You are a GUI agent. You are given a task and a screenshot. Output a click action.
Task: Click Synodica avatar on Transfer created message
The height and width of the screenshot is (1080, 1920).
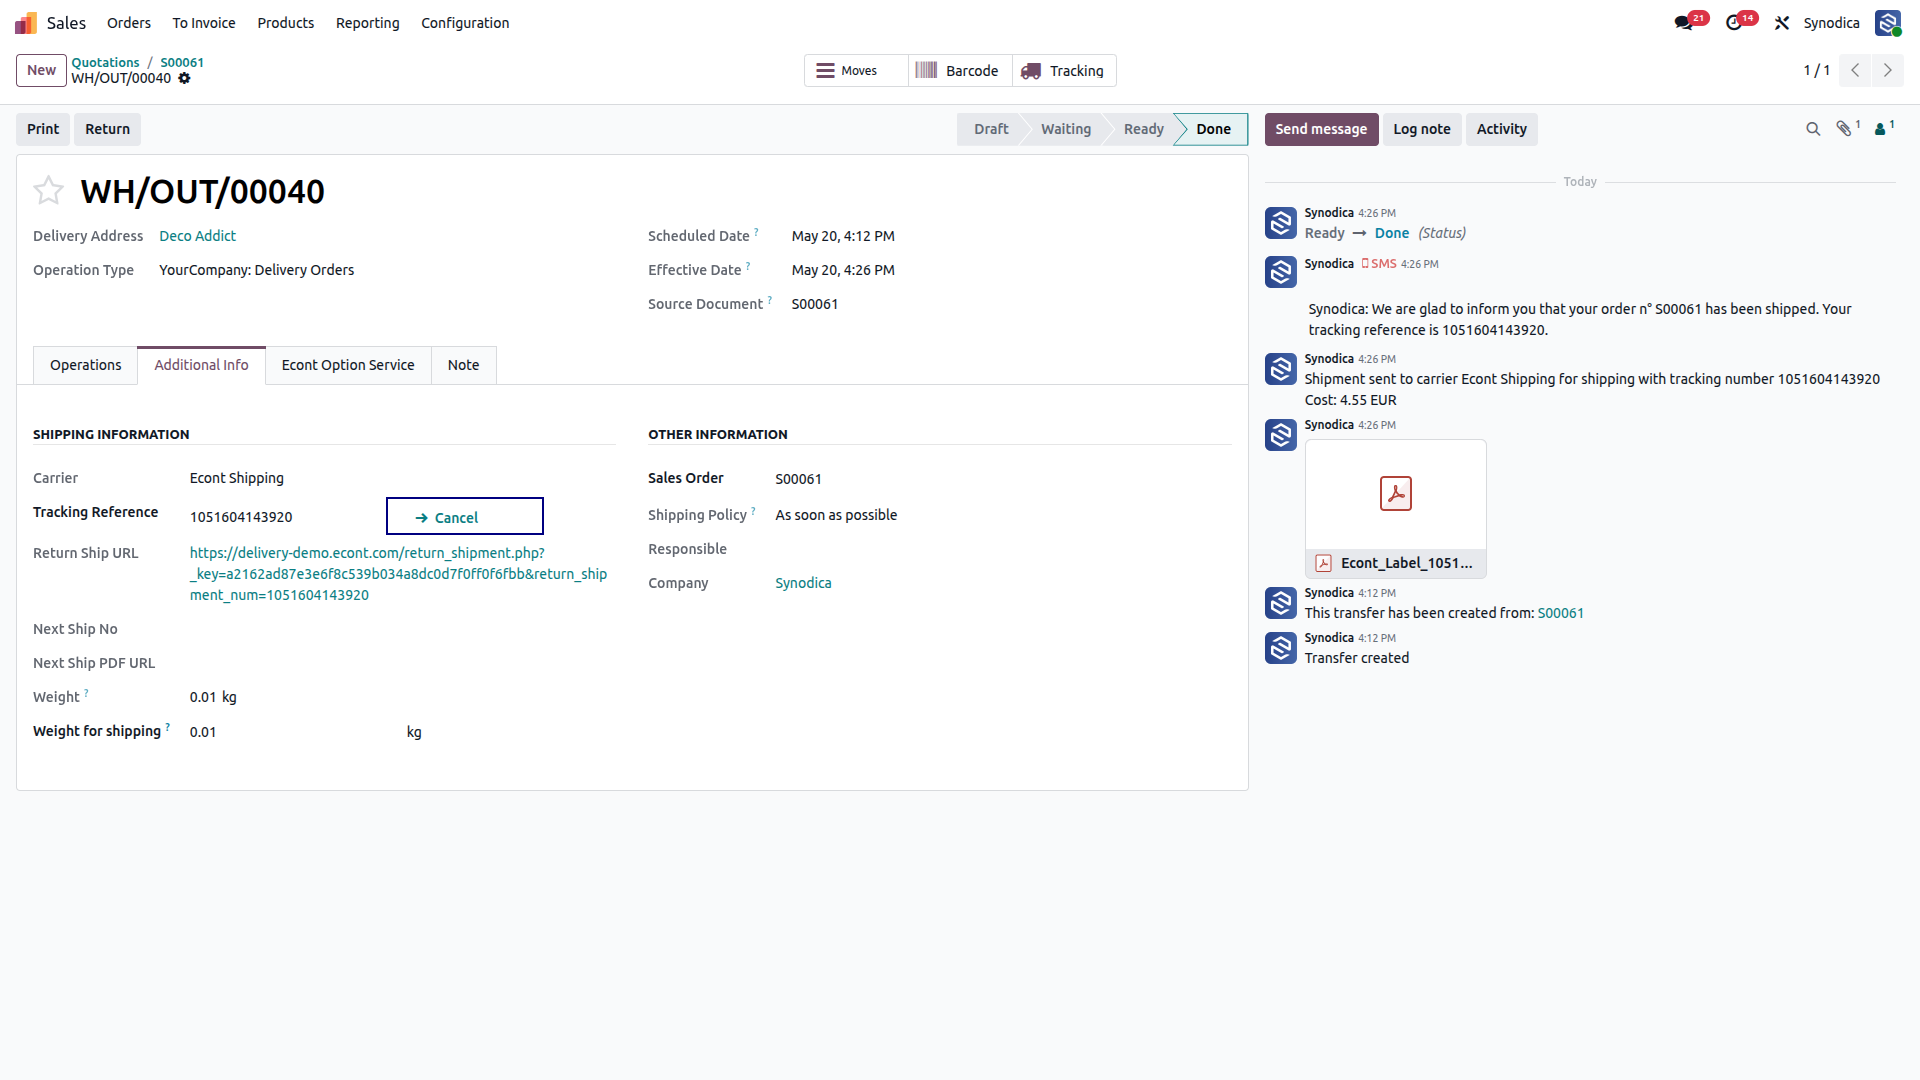point(1281,648)
